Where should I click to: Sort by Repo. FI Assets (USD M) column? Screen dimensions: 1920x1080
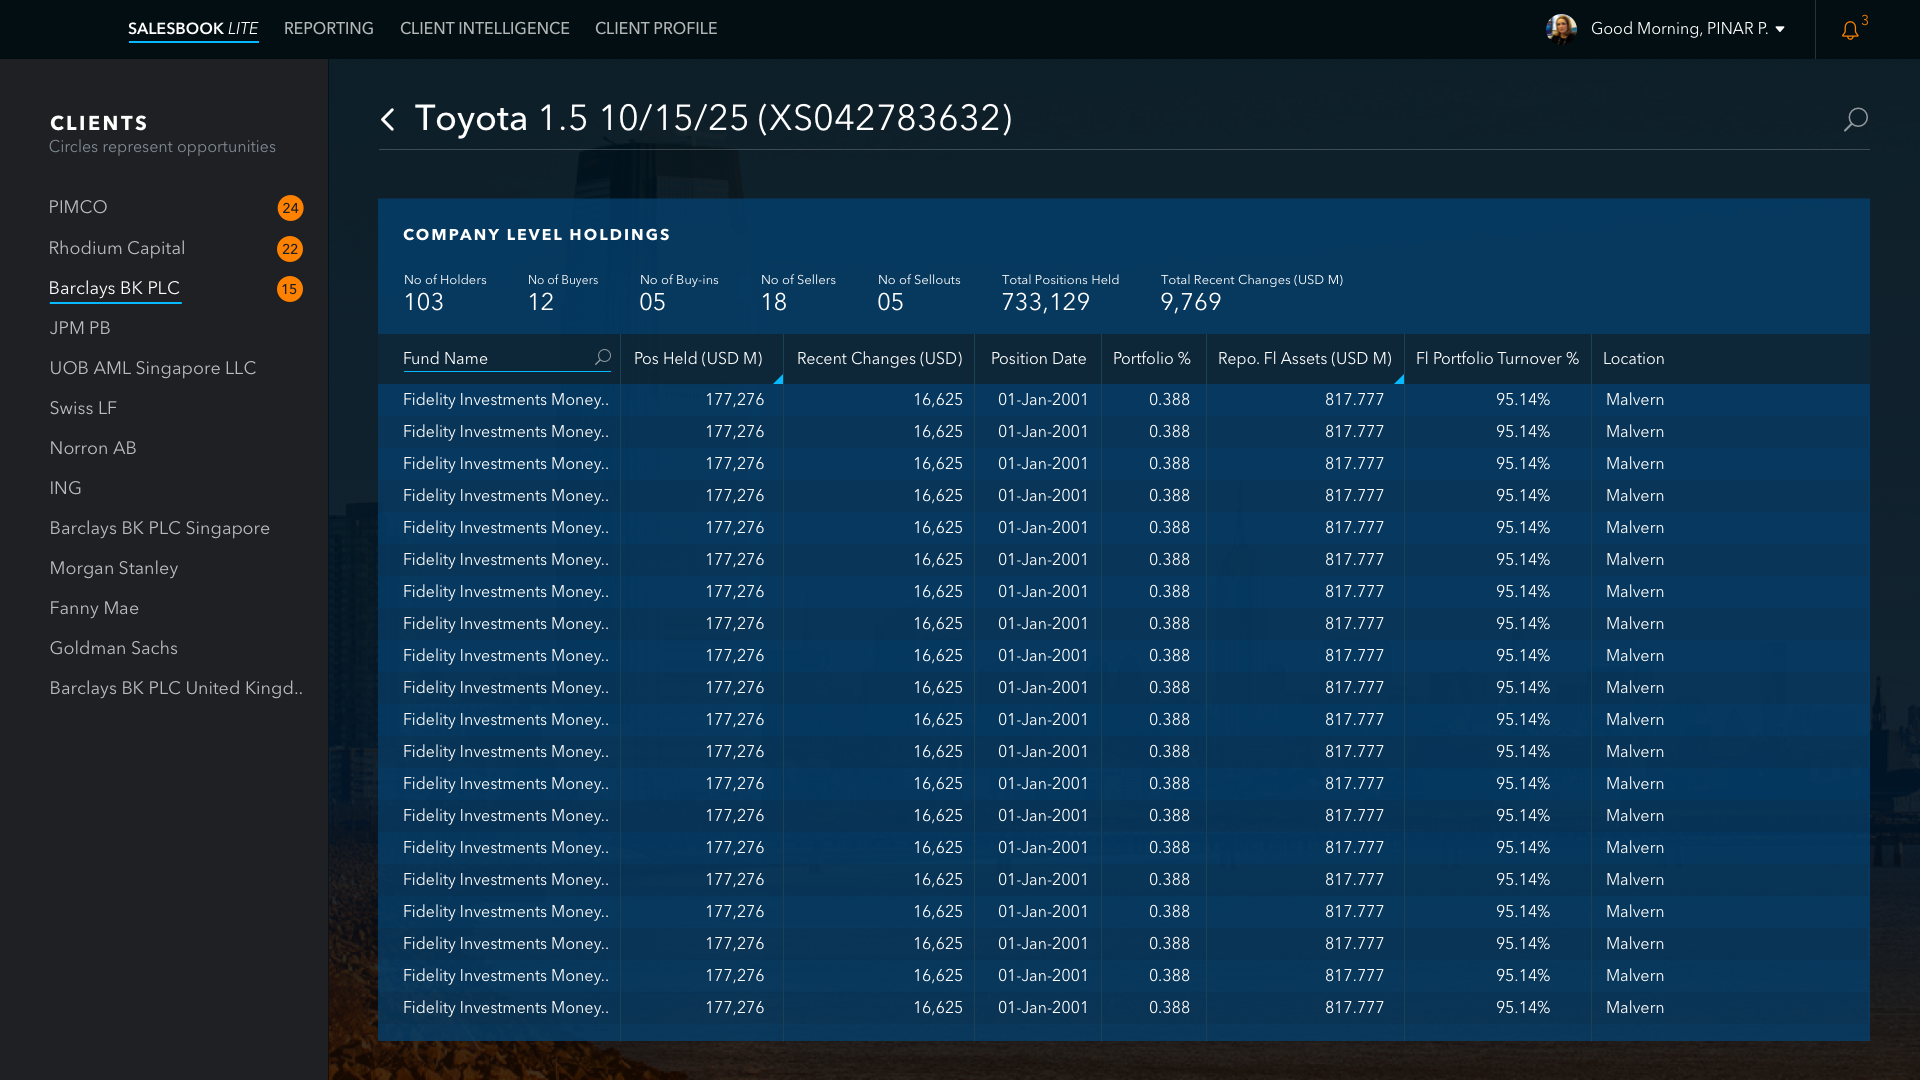click(1305, 358)
